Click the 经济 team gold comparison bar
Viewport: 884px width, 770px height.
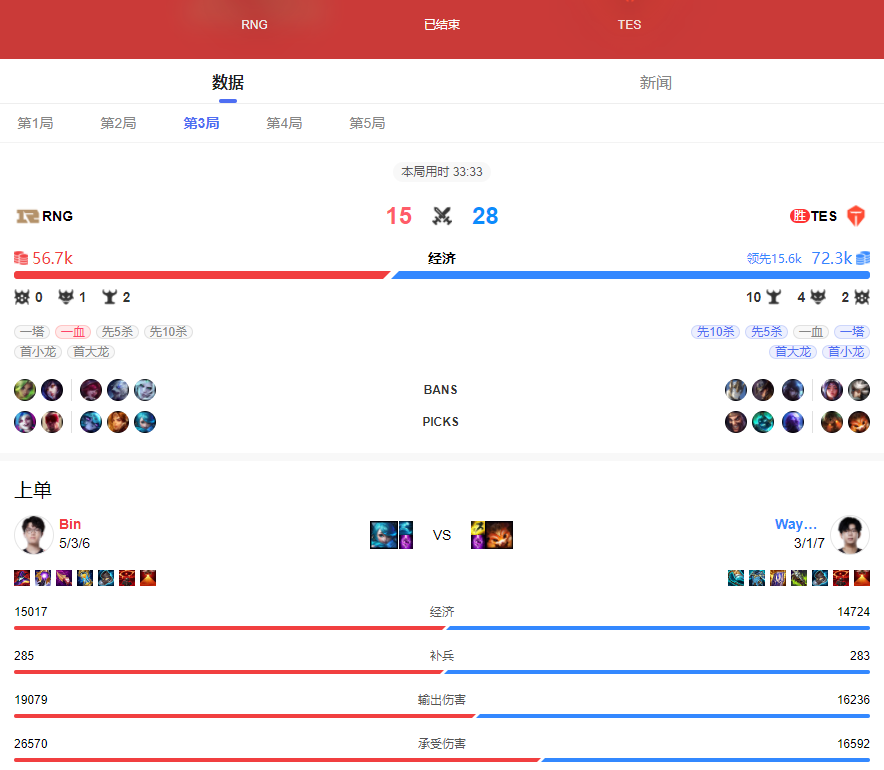(x=442, y=274)
